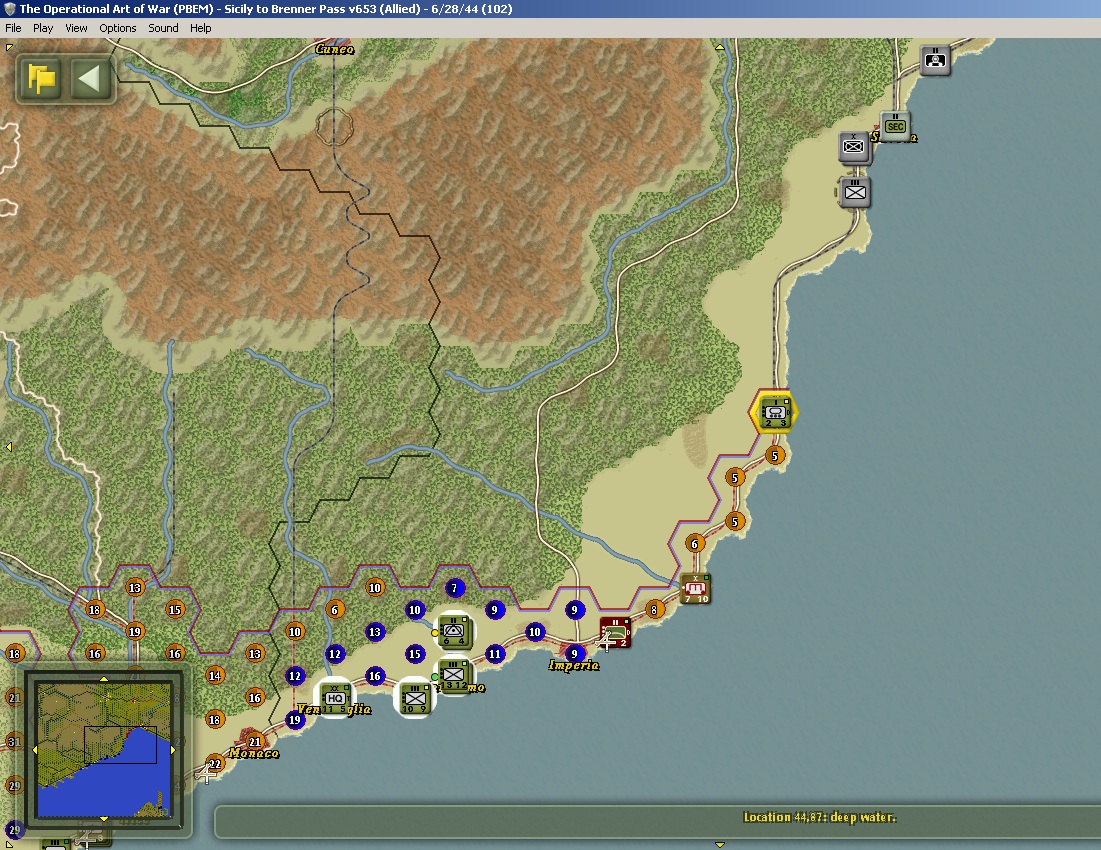
Task: Click the yellow flags button
Action: (41, 78)
